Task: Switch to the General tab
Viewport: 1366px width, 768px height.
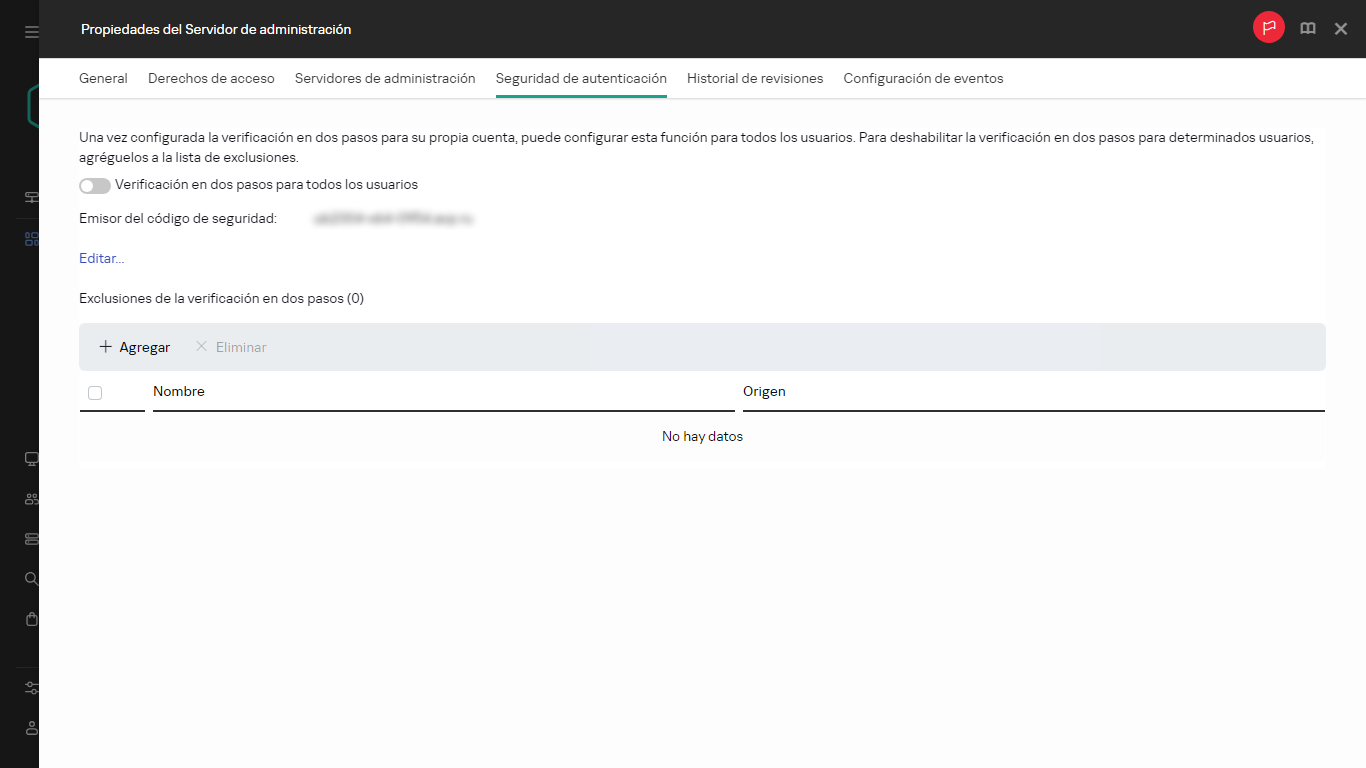Action: pyautogui.click(x=103, y=78)
